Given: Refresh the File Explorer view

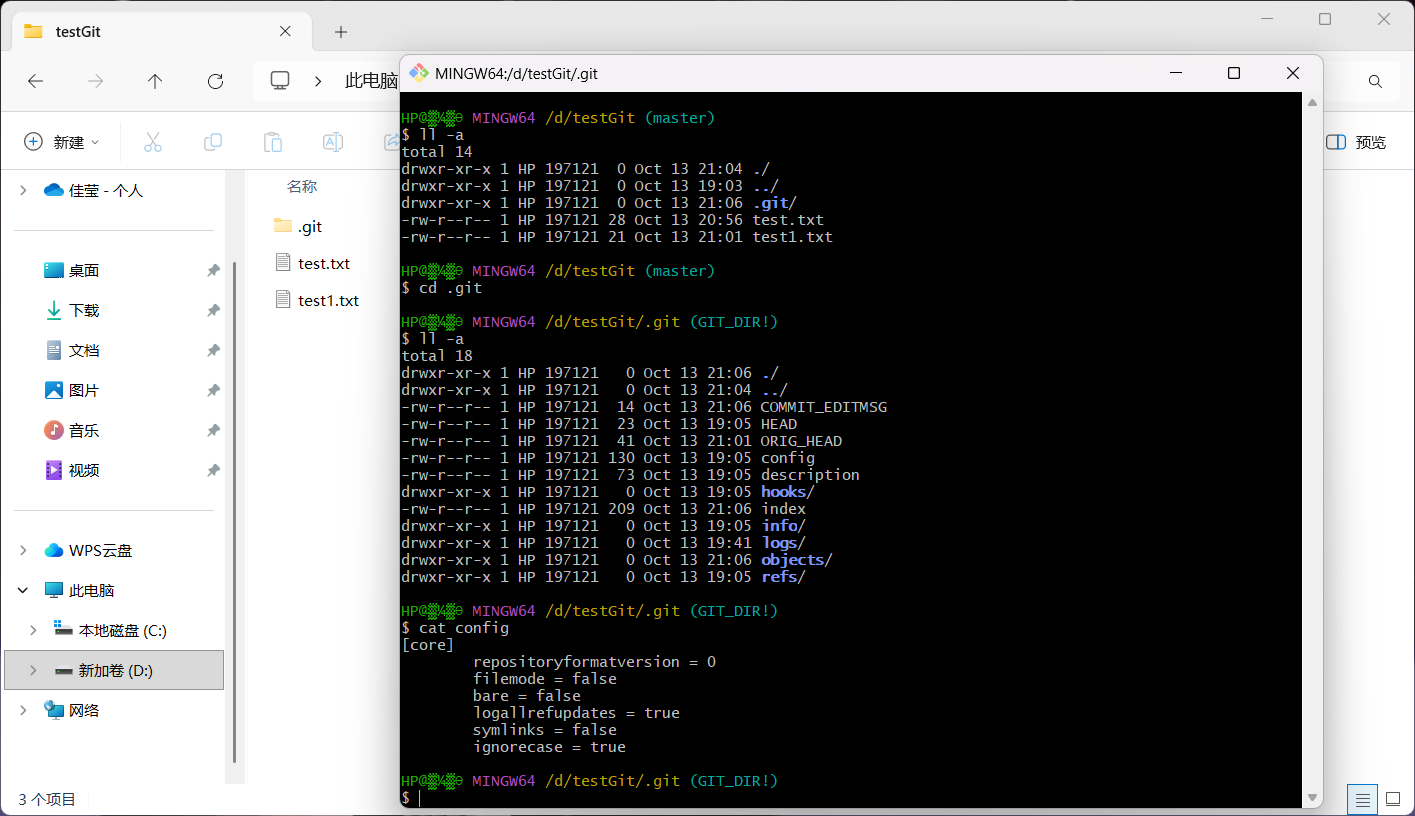Looking at the screenshot, I should [x=215, y=81].
